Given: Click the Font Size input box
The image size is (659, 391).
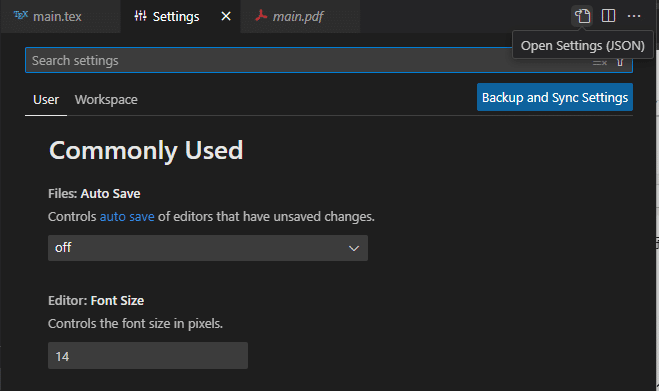Looking at the screenshot, I should [148, 356].
